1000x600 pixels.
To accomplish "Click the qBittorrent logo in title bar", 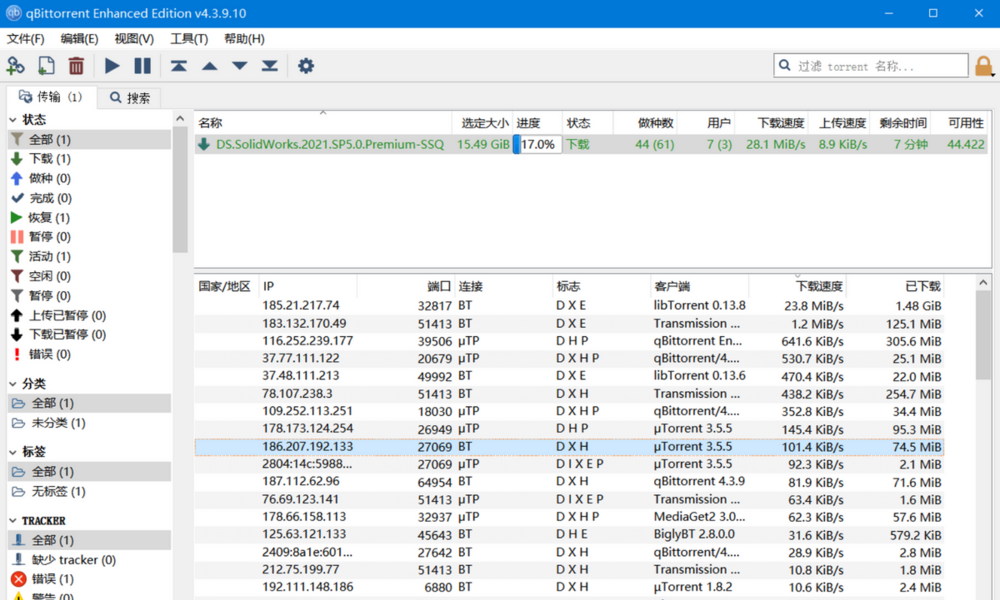I will pos(13,13).
